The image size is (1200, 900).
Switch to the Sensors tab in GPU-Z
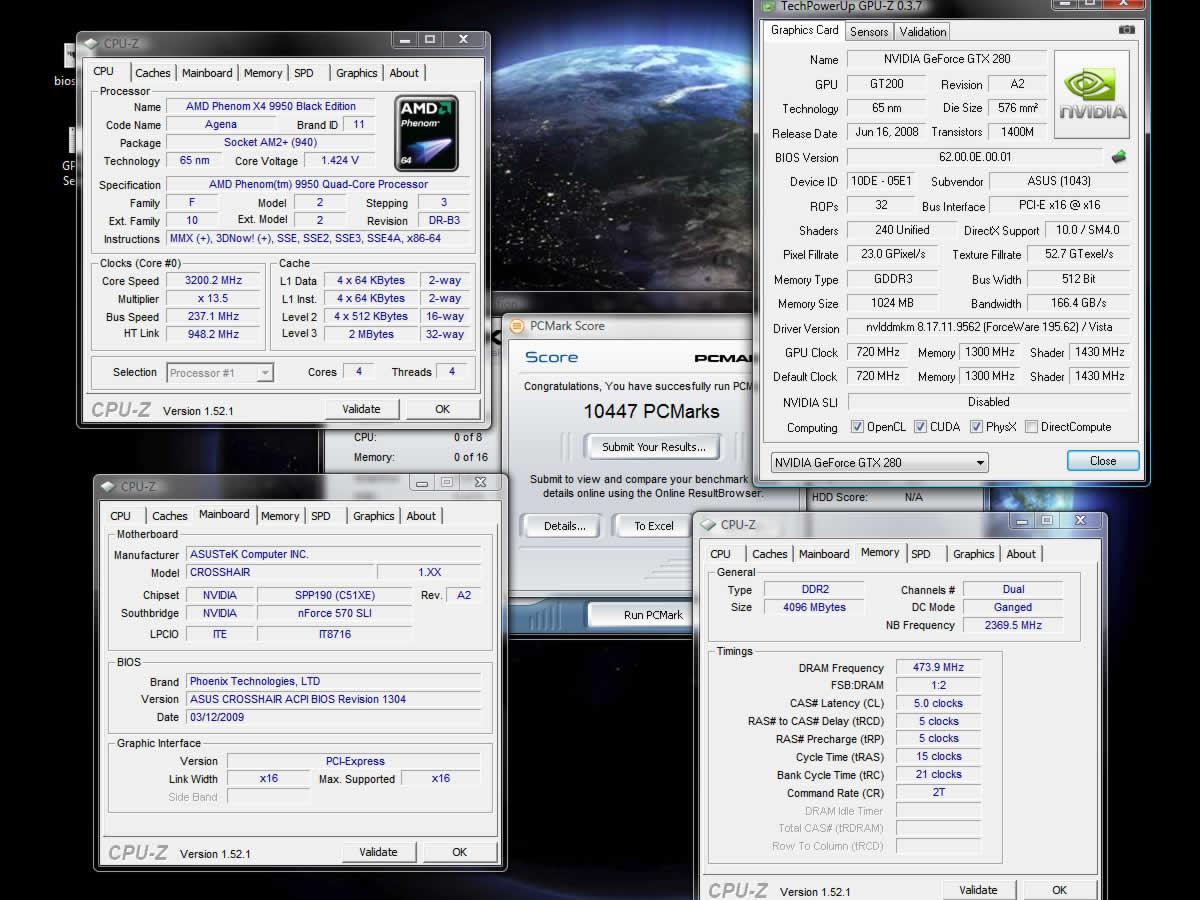[x=869, y=32]
